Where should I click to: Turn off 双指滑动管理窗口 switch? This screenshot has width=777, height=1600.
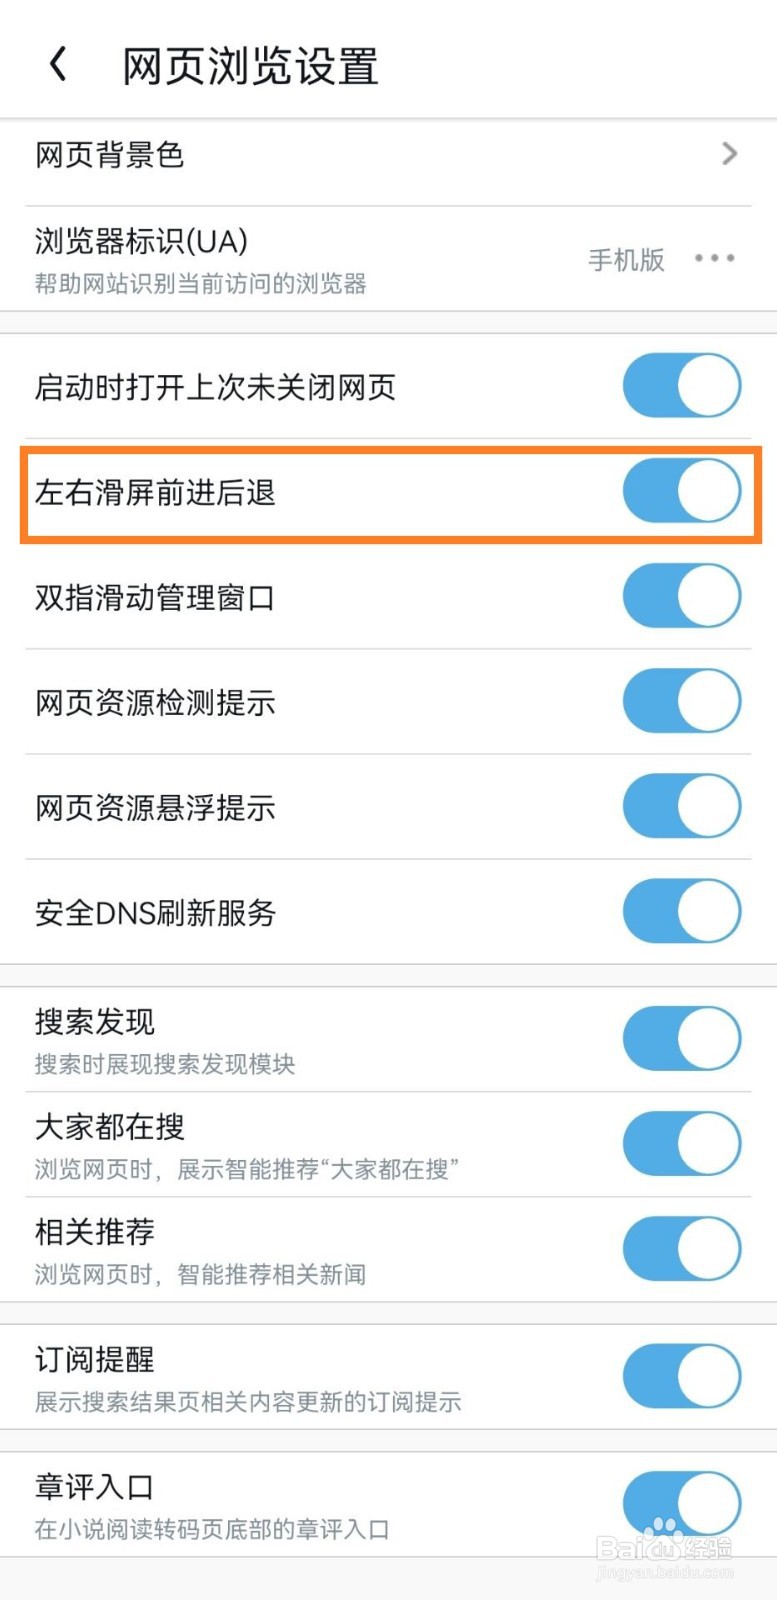point(681,596)
